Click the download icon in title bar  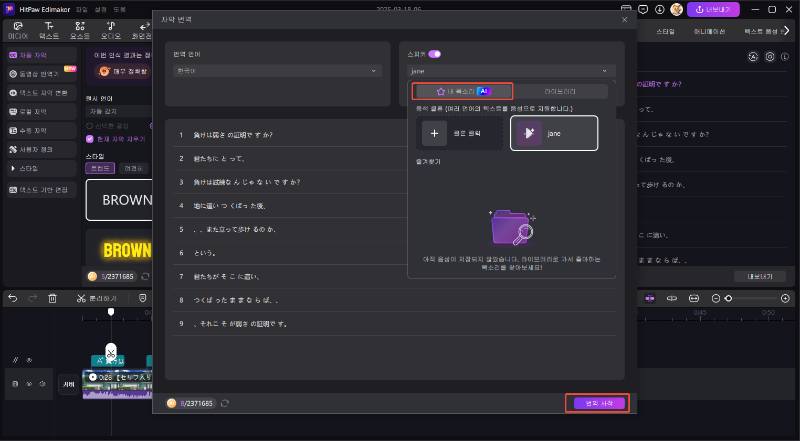point(660,10)
